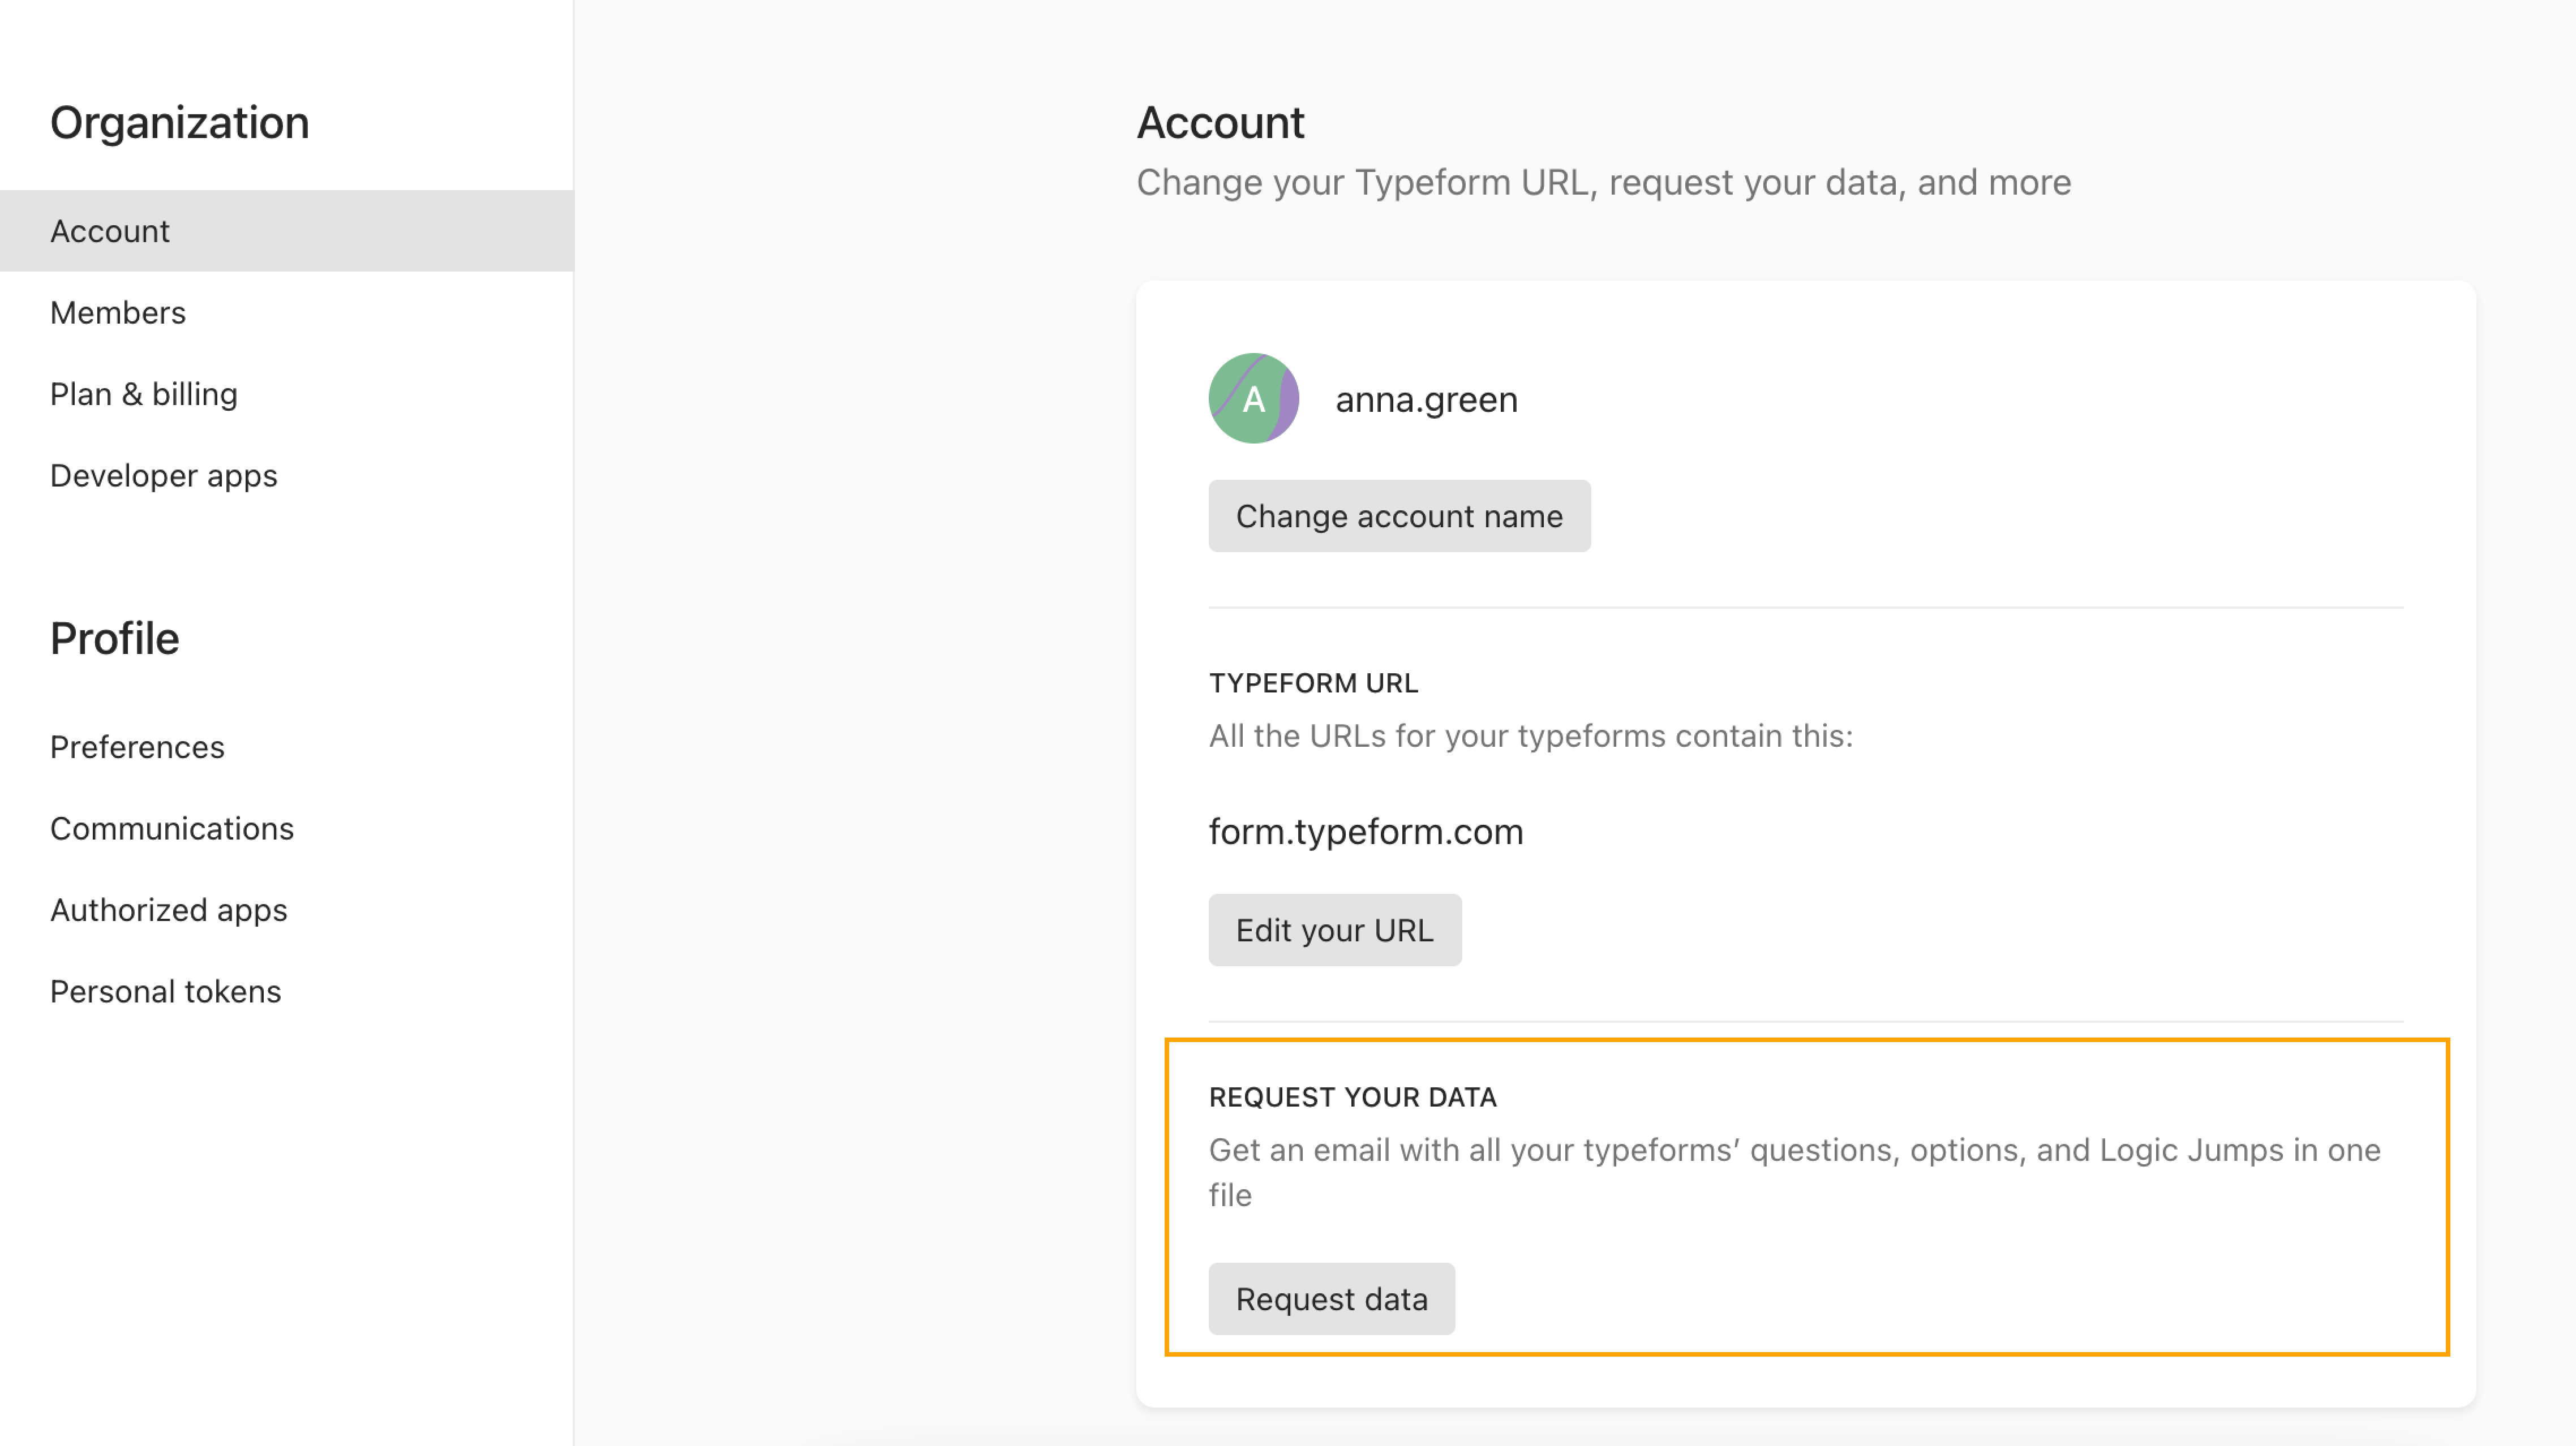The width and height of the screenshot is (2576, 1446).
Task: Click the Edit your URL button
Action: point(1335,930)
